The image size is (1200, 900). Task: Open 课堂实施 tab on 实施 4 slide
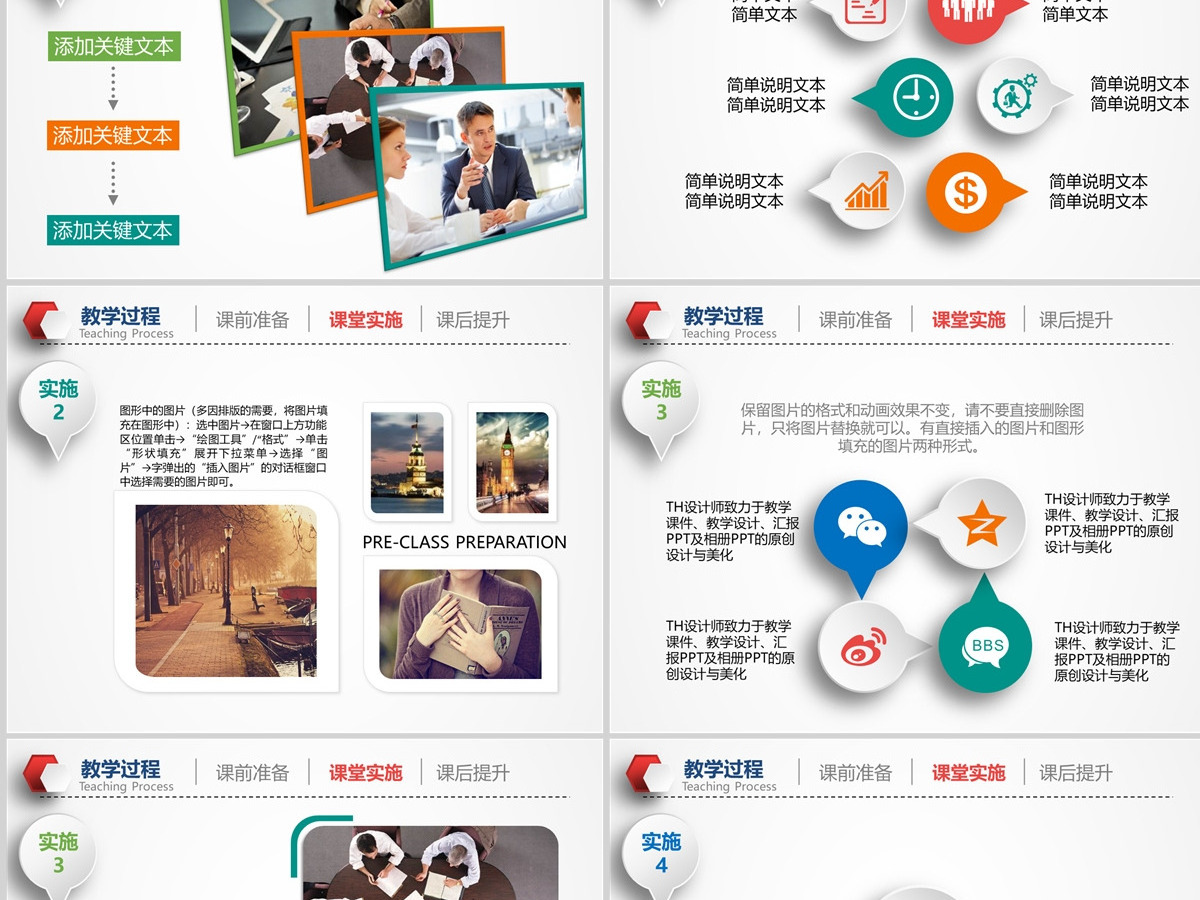point(969,773)
